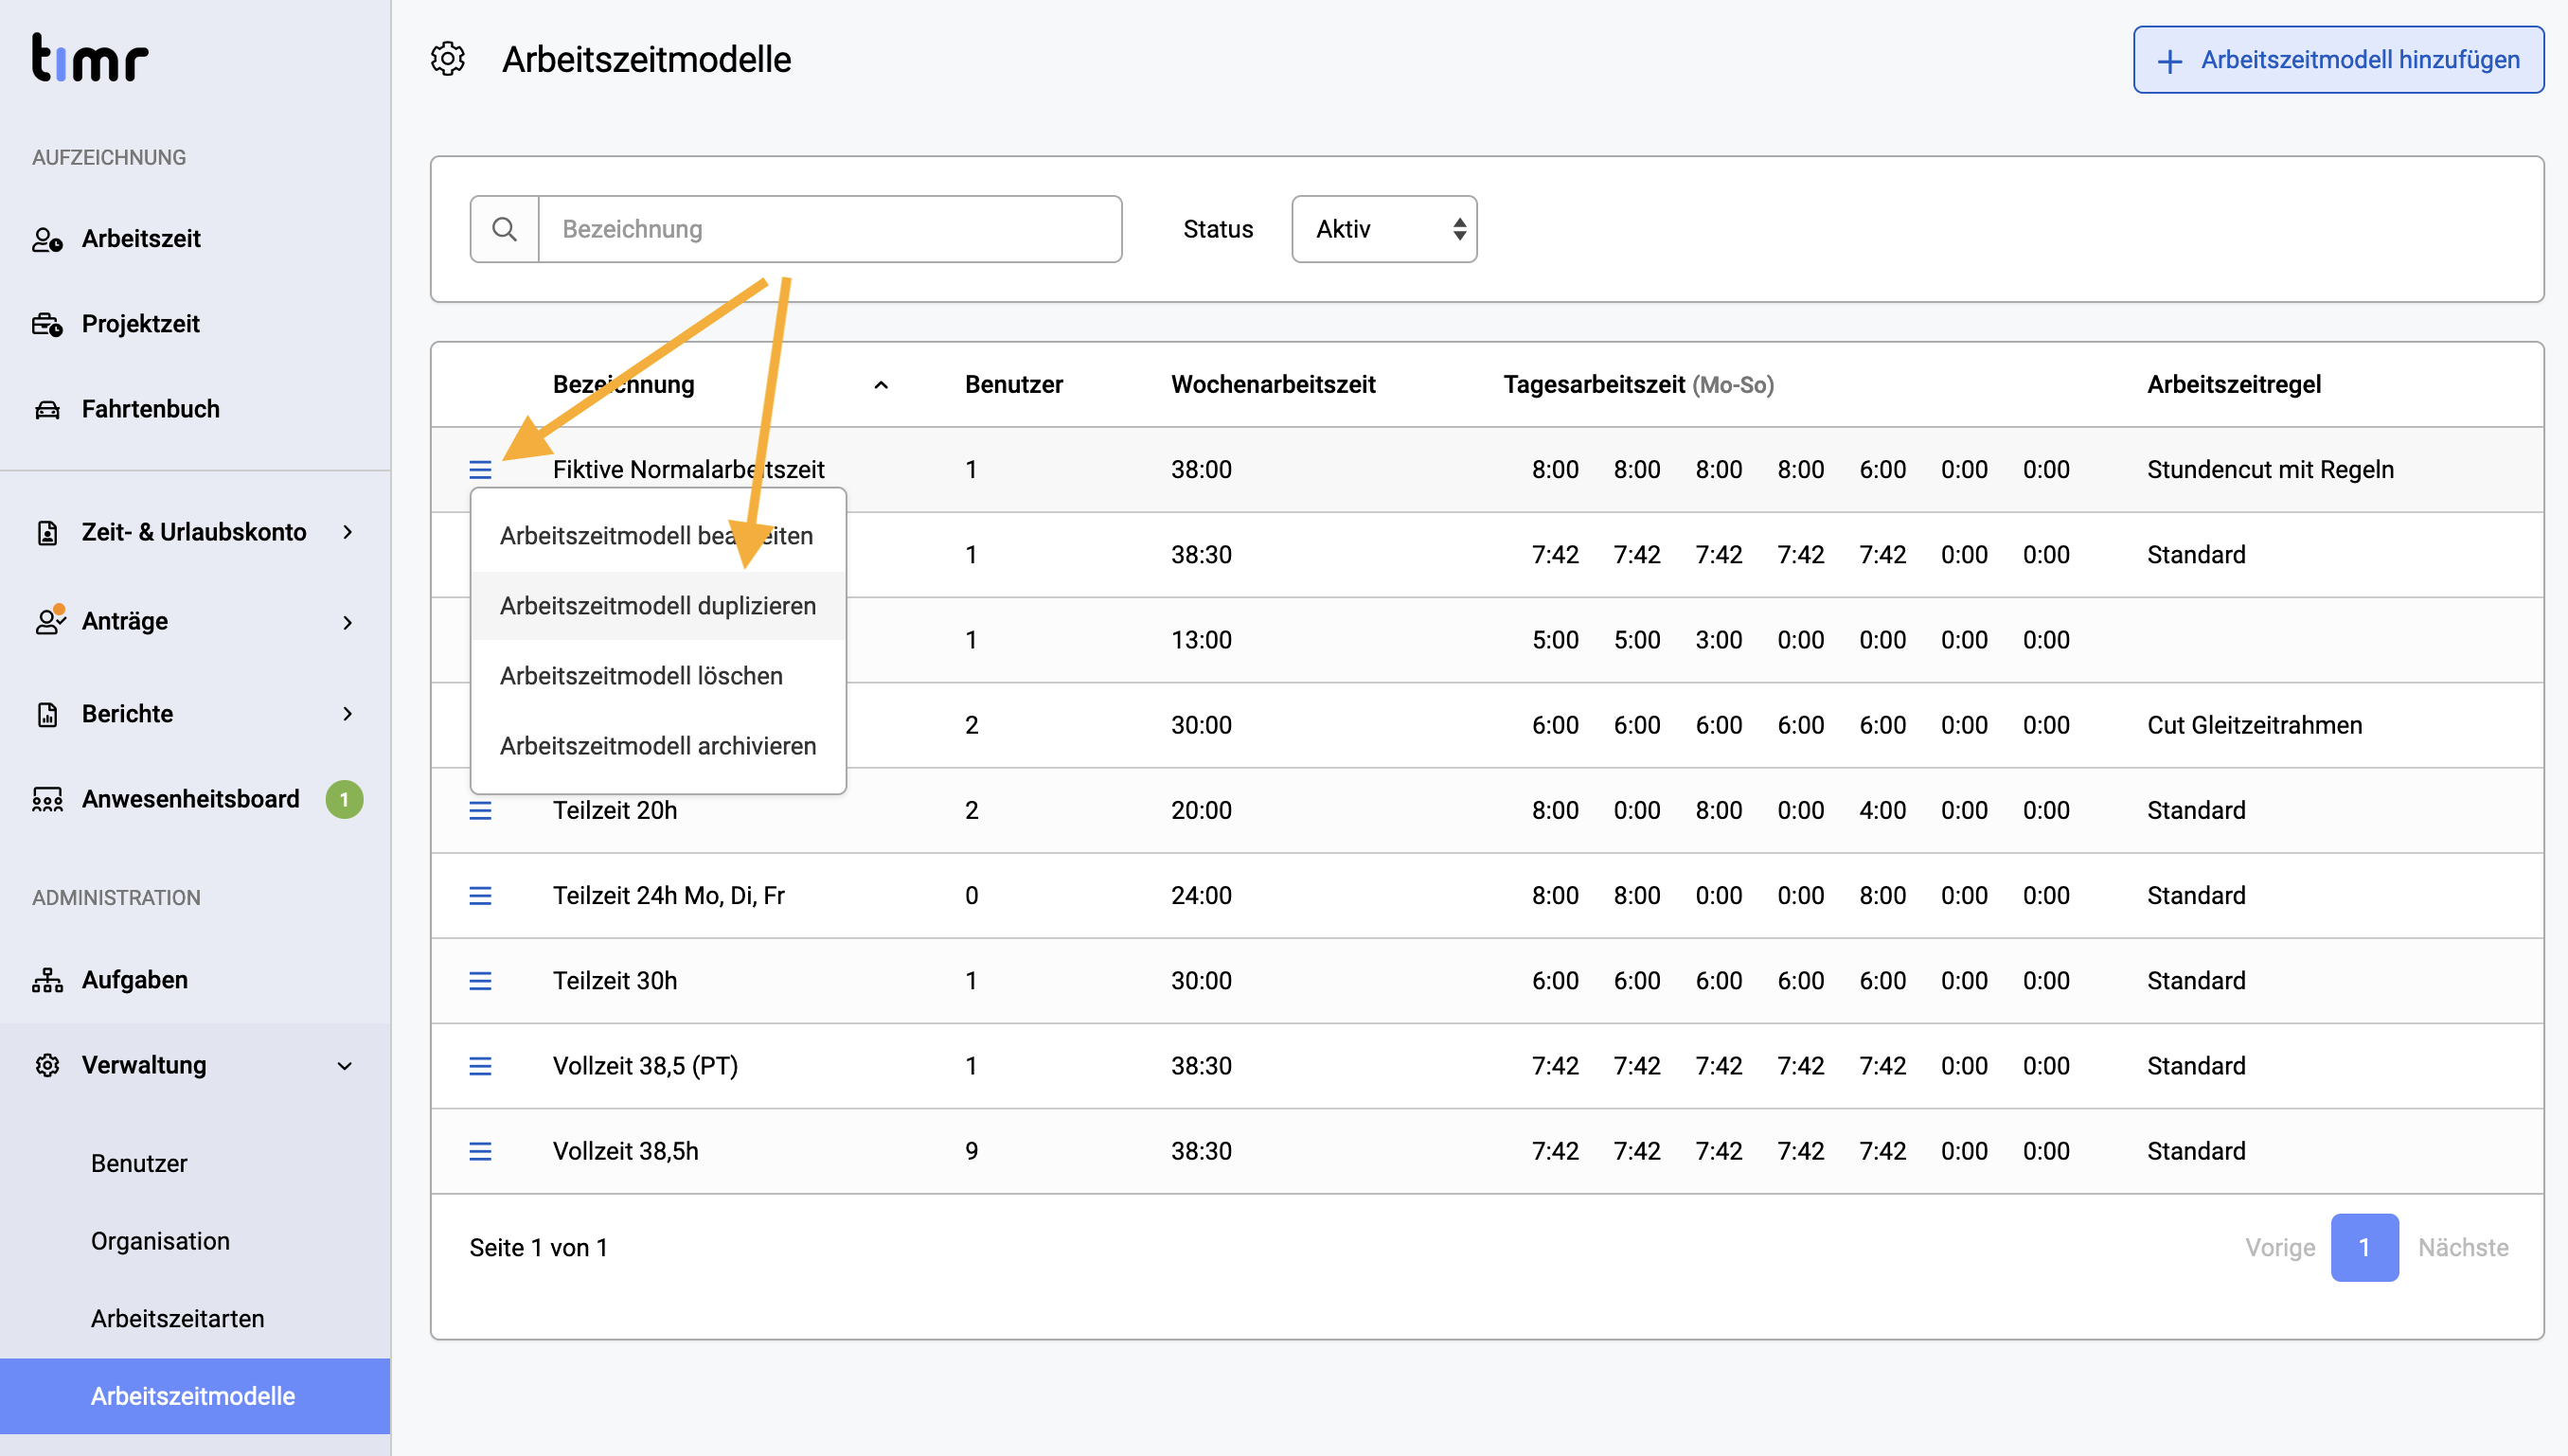Open row menu for Teilzeit 30h
Image resolution: width=2568 pixels, height=1456 pixels.
(480, 980)
